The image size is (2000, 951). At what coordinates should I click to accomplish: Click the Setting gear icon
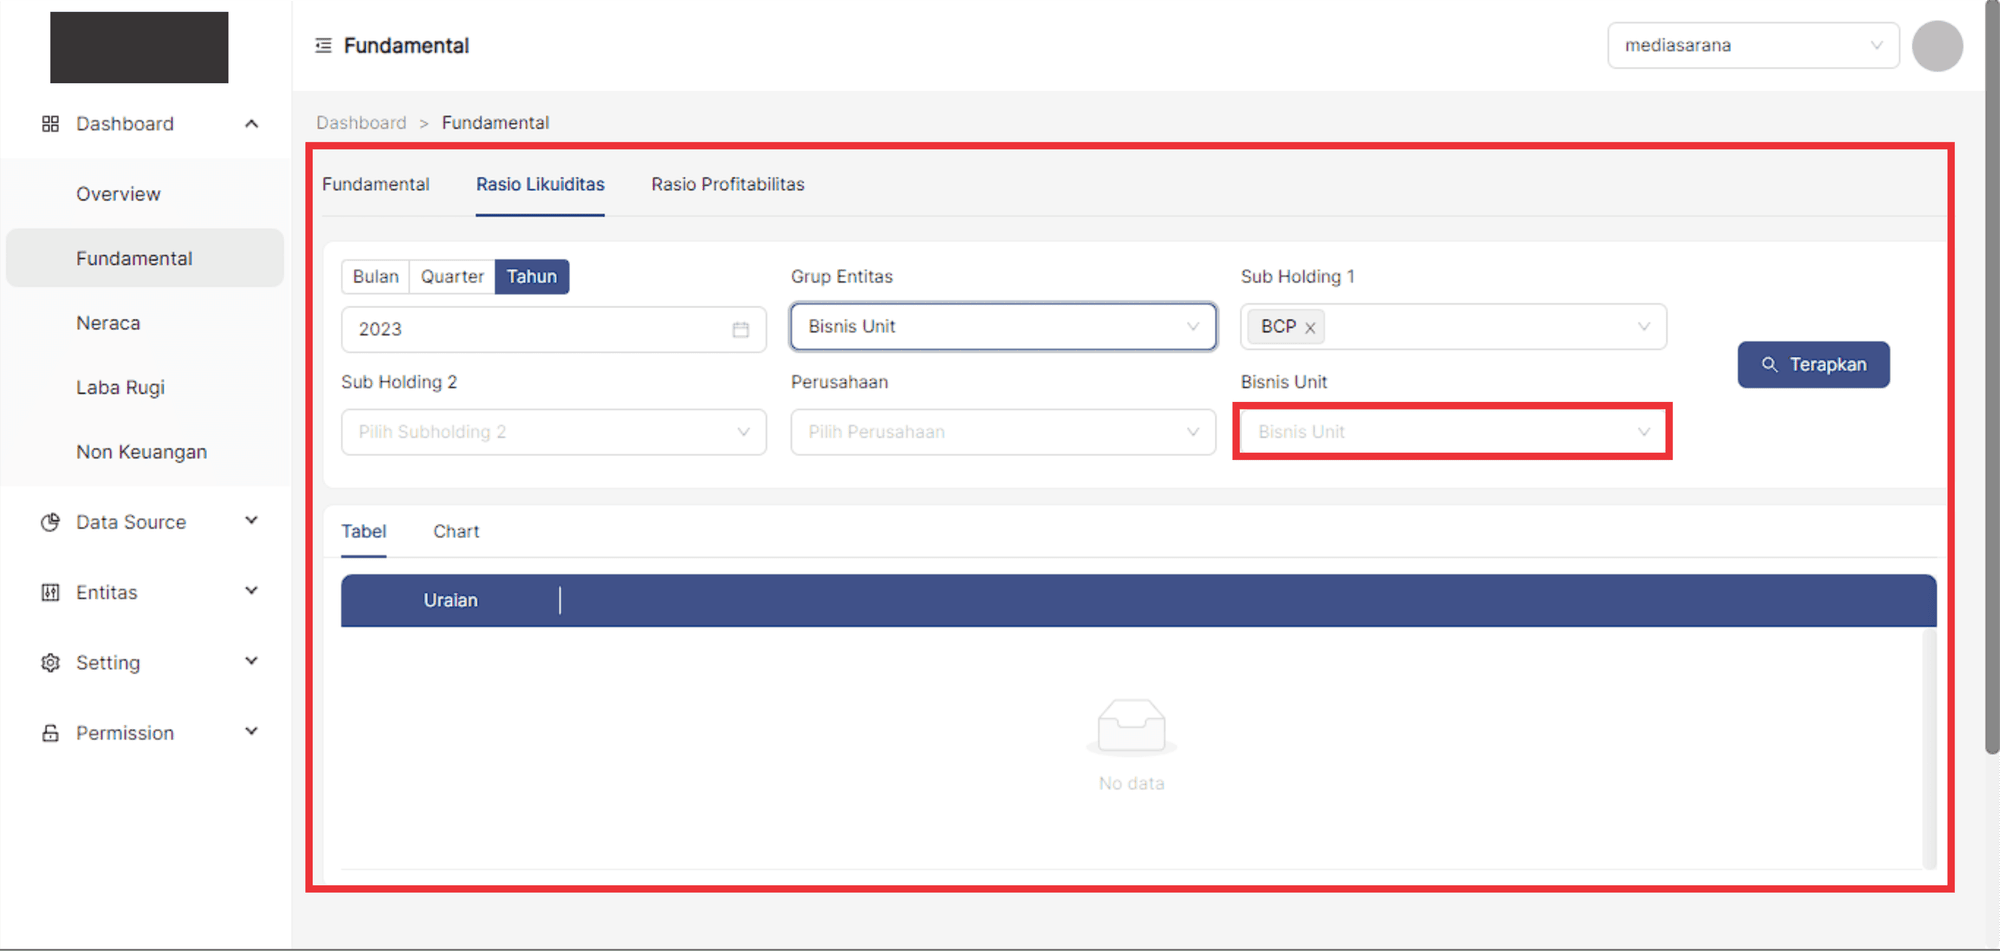[50, 663]
